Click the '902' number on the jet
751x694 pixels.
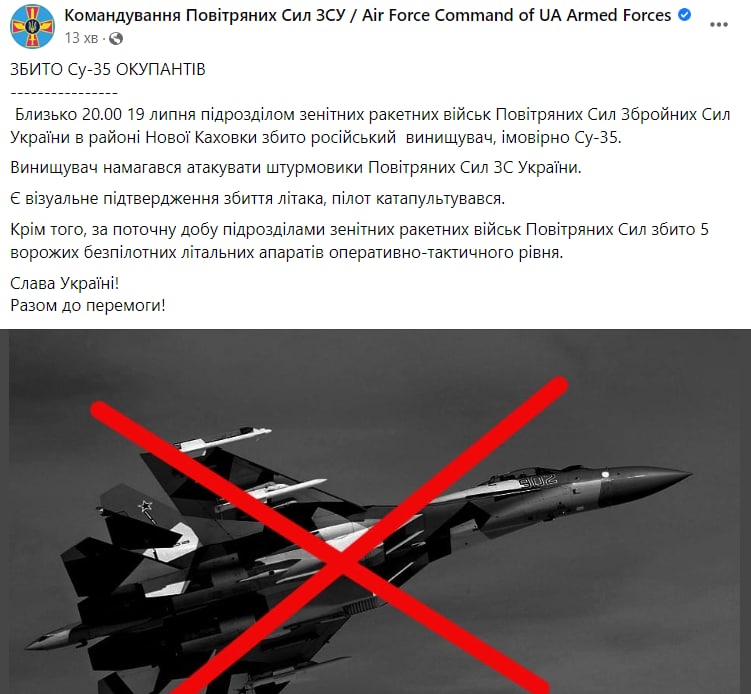pyautogui.click(x=539, y=480)
